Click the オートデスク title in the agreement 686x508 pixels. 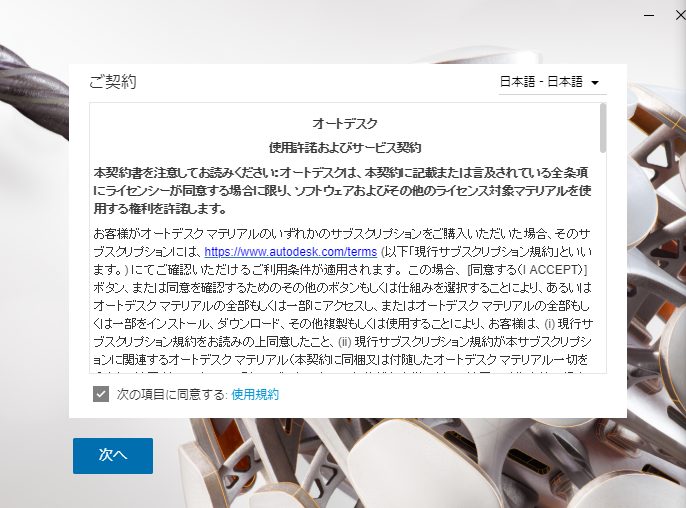click(x=345, y=124)
